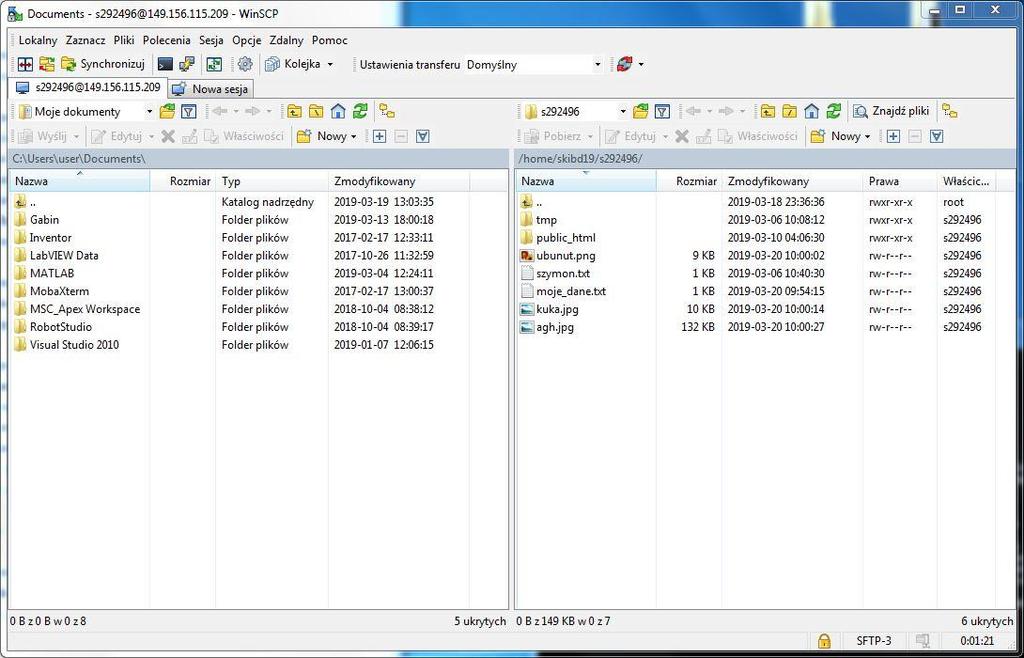Open the Nowa sesja tab
Image resolution: width=1024 pixels, height=658 pixels.
(211, 89)
